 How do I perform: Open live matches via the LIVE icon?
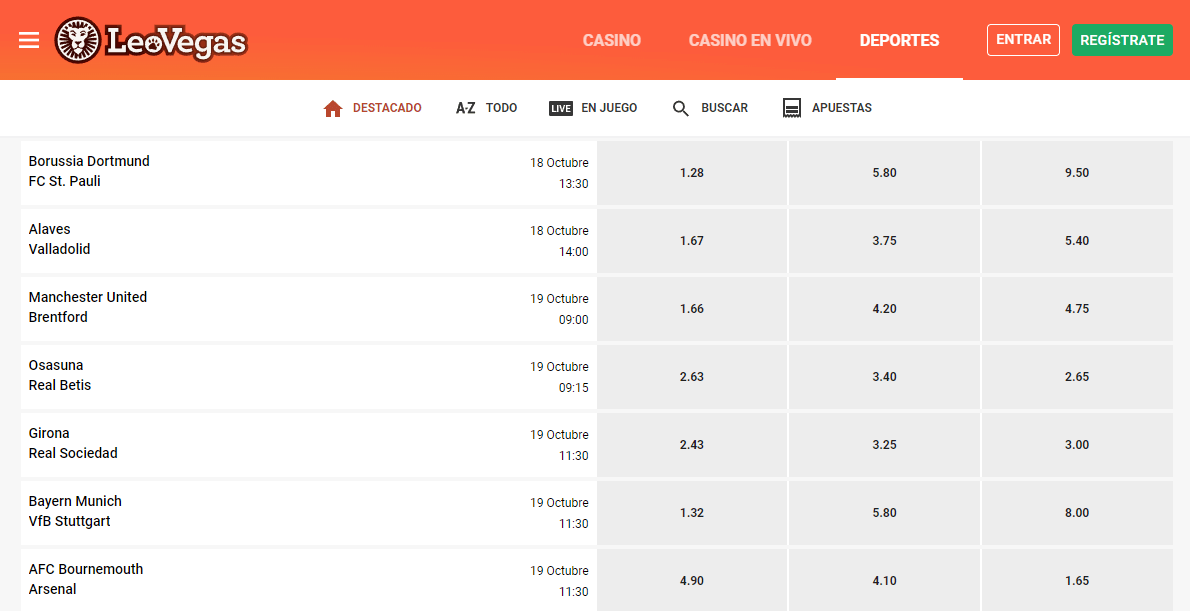(561, 107)
